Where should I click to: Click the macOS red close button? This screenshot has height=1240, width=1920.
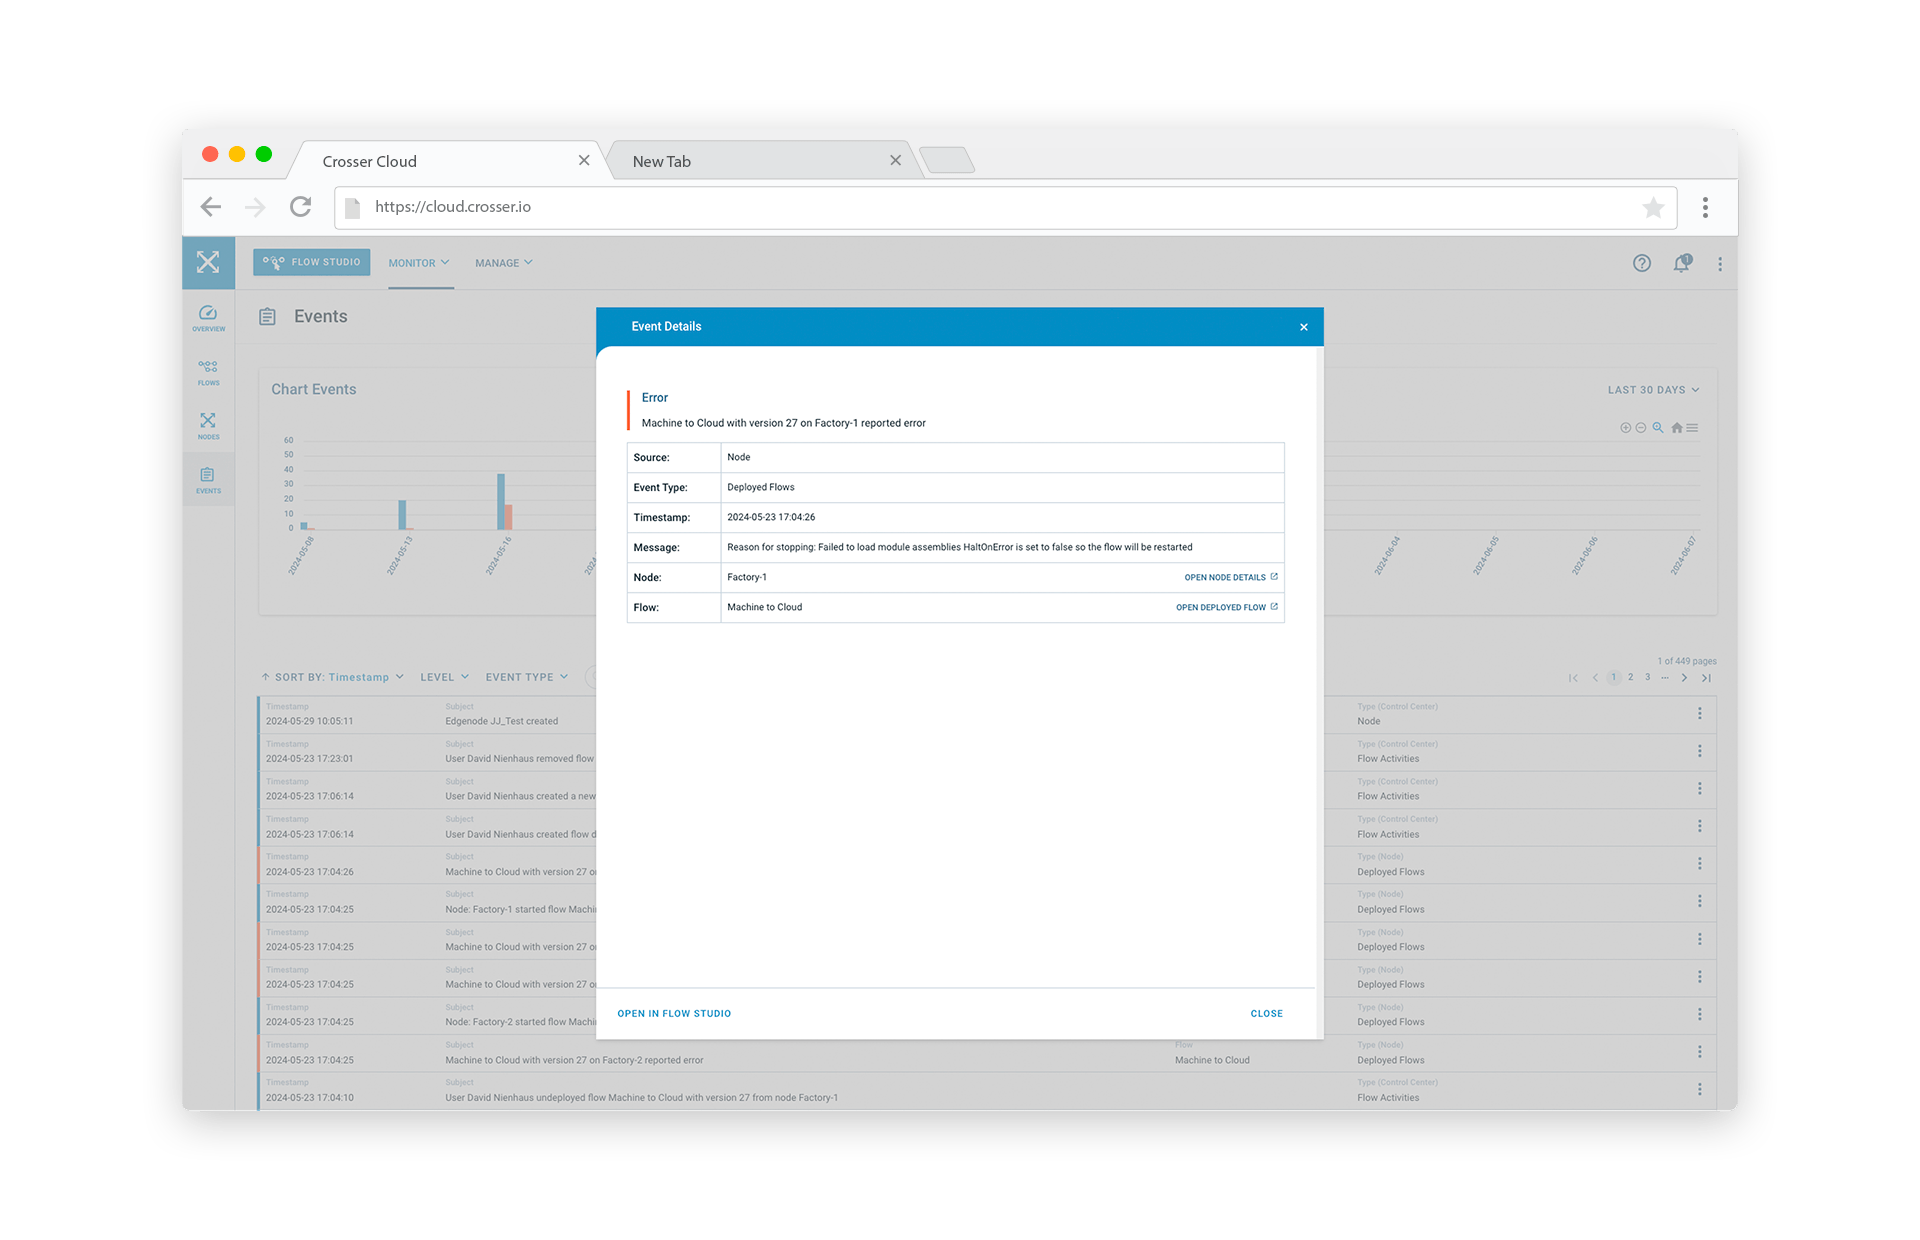point(210,154)
